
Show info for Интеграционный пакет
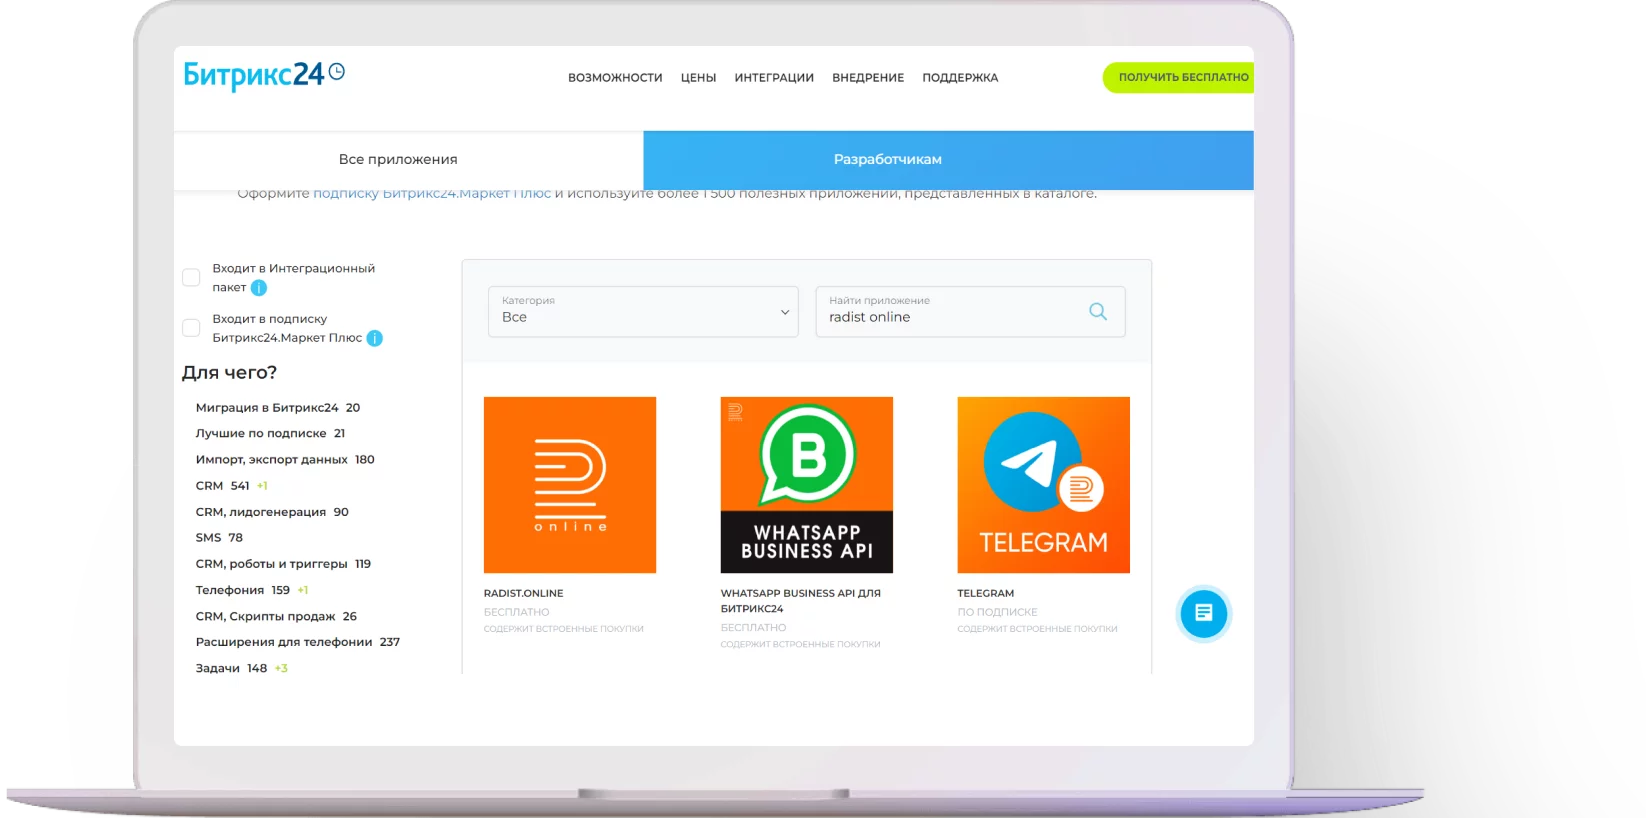(259, 288)
